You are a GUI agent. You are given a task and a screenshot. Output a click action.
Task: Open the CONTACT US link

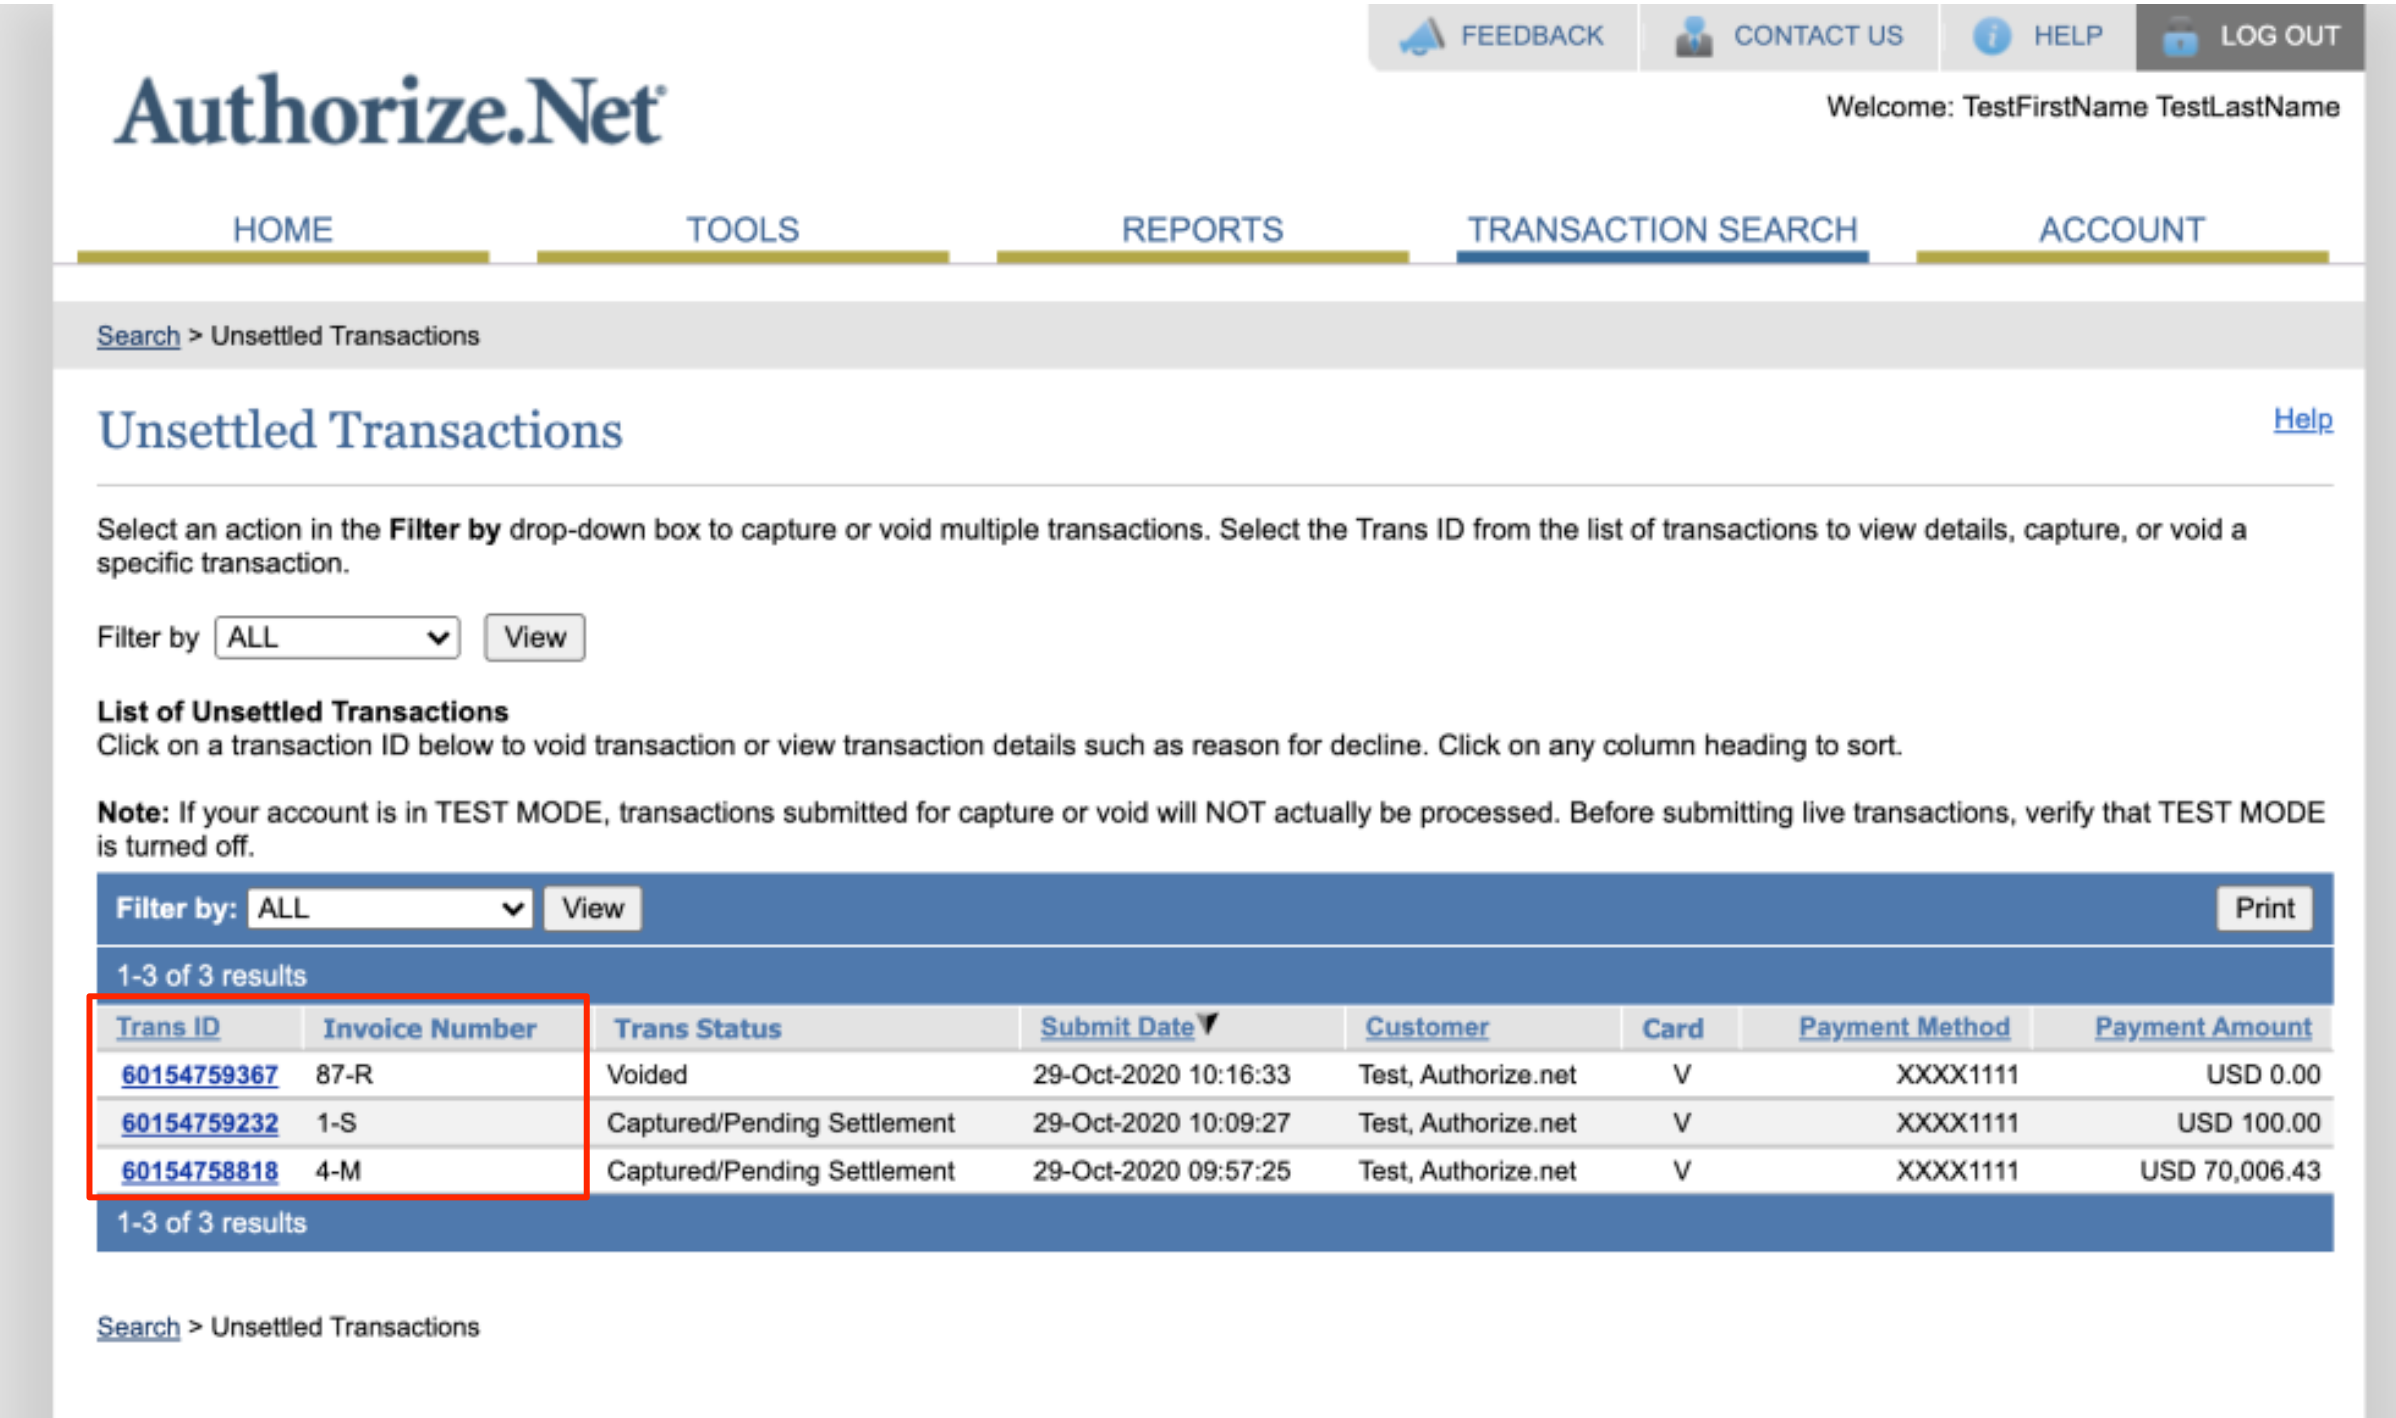(1817, 36)
